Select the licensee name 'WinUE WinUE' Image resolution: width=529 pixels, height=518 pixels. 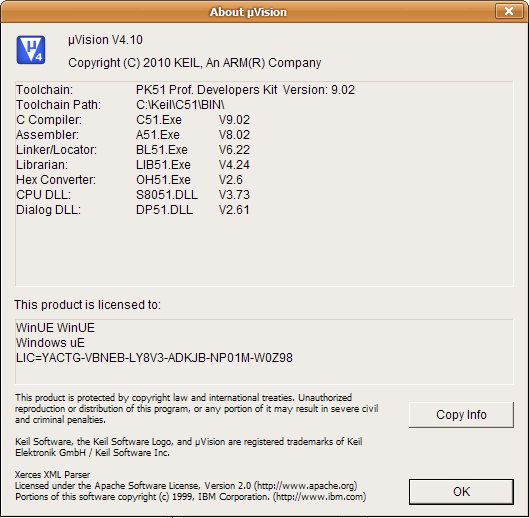[55, 328]
